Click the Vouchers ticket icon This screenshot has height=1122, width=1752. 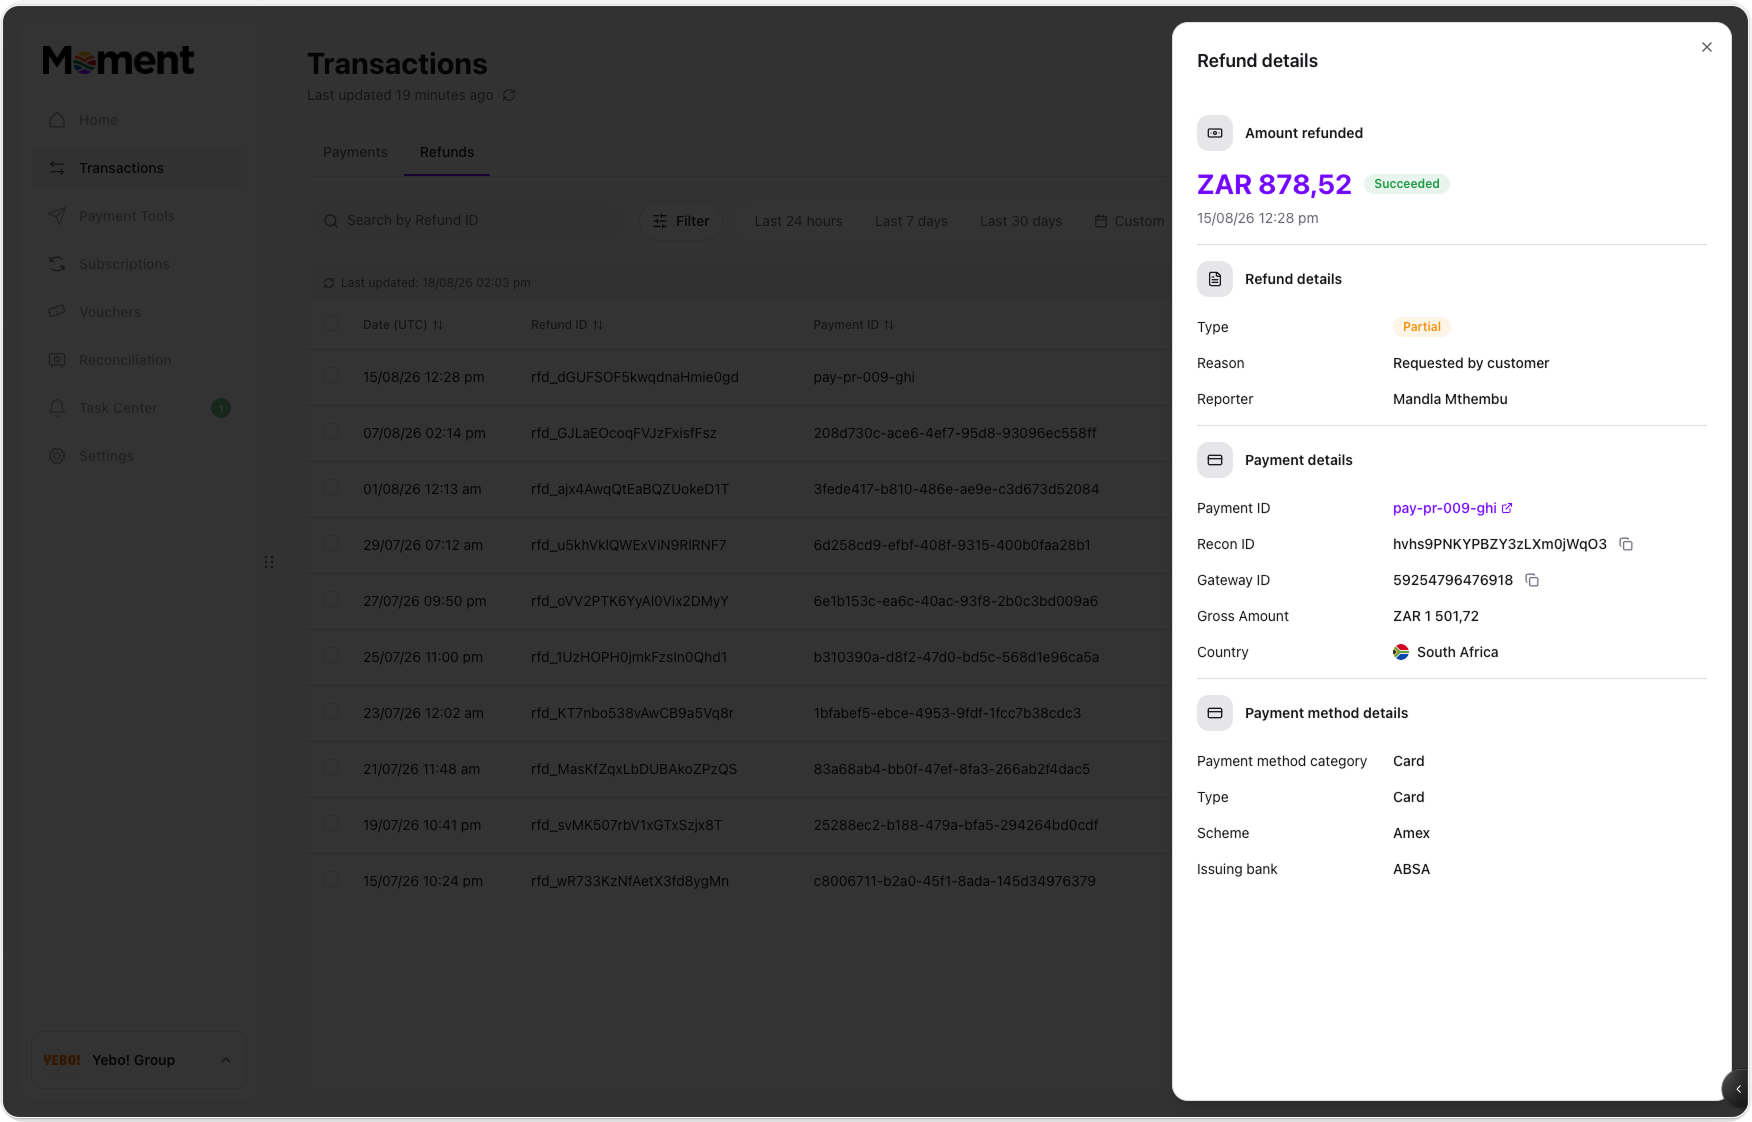tap(57, 311)
